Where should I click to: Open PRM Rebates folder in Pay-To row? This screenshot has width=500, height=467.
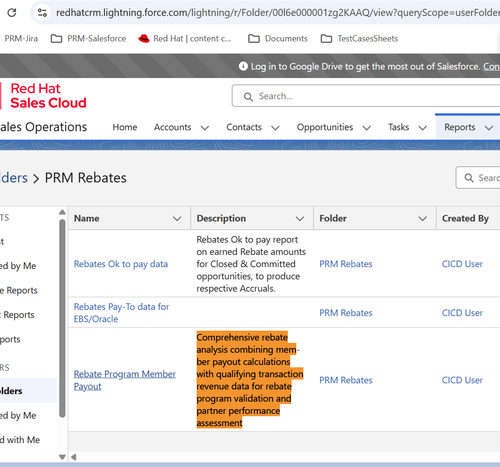point(346,313)
